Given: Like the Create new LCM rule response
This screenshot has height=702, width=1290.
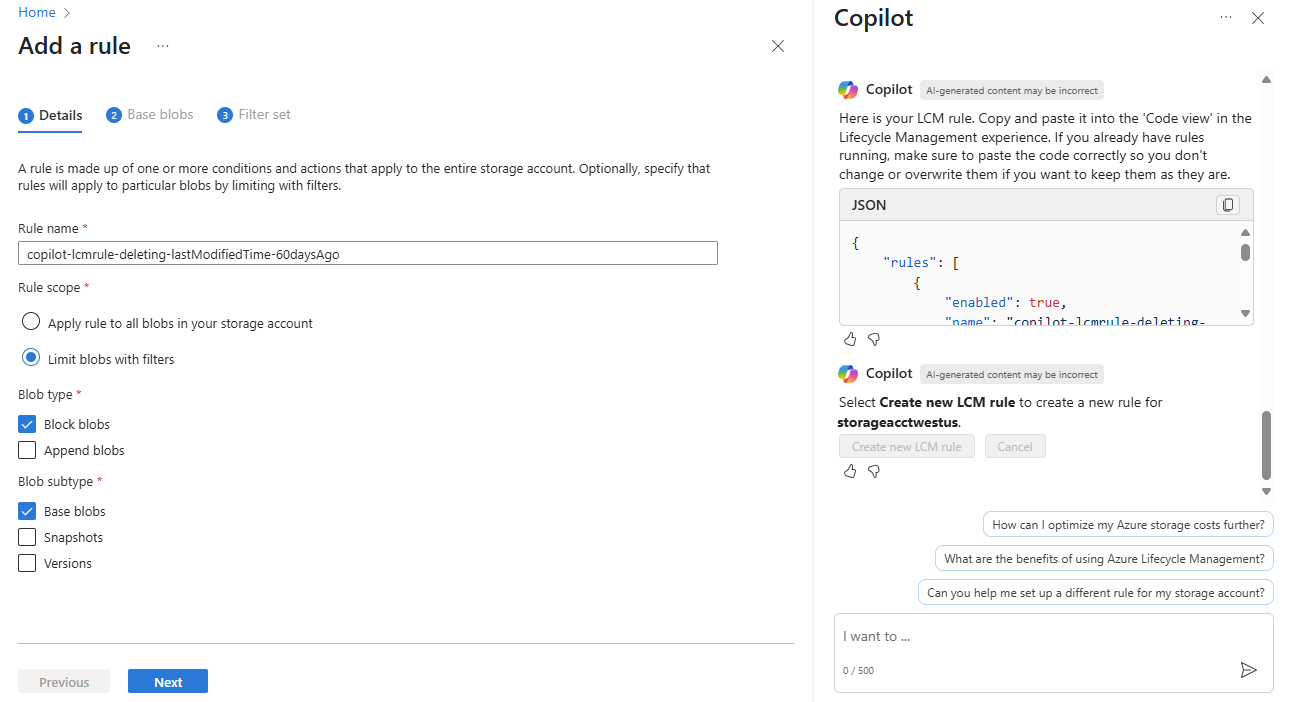Looking at the screenshot, I should 850,471.
